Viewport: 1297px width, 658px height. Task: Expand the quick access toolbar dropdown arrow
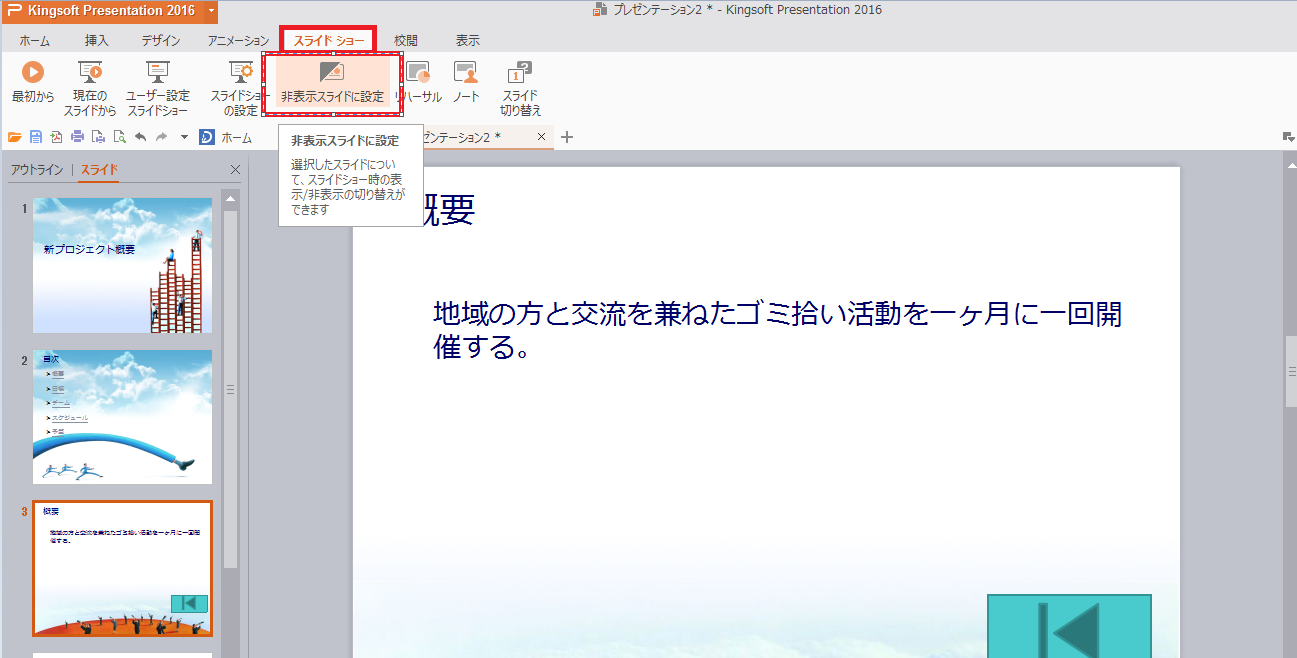pyautogui.click(x=184, y=137)
